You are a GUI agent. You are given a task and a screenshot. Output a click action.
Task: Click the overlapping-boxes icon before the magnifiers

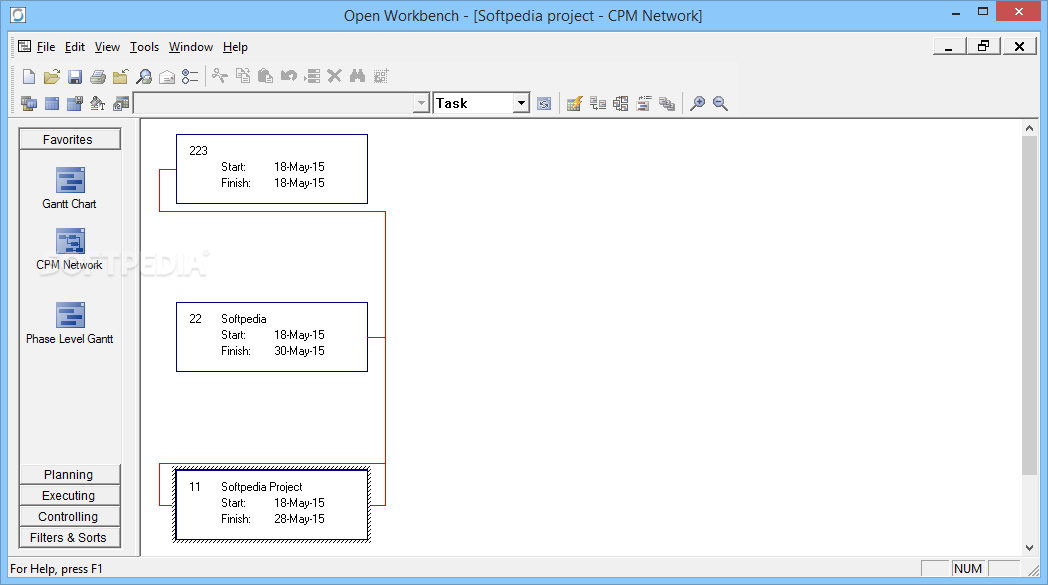coord(666,103)
